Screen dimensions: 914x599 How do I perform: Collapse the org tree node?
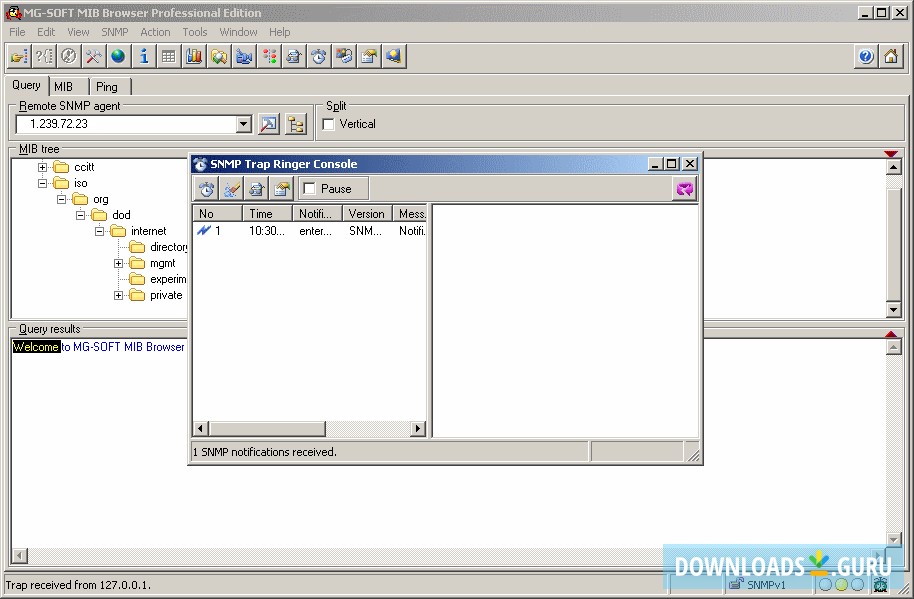tap(61, 199)
